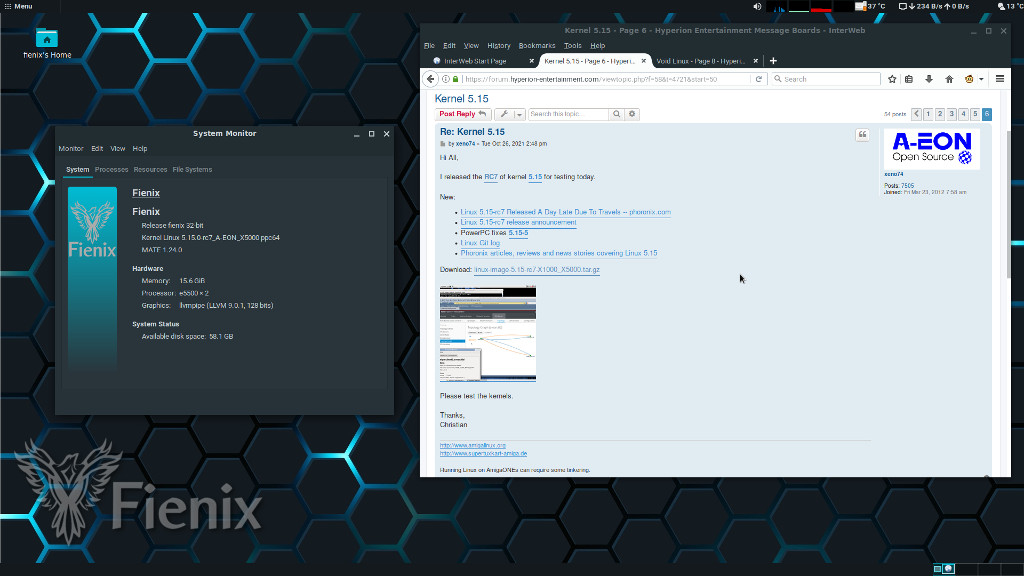Open advanced search gear icon
The height and width of the screenshot is (576, 1024).
point(632,114)
